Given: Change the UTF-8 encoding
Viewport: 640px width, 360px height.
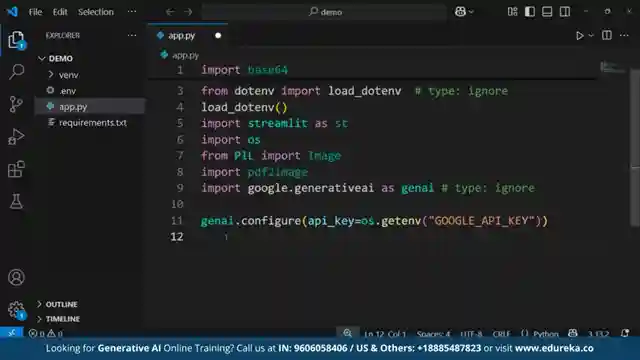Looking at the screenshot, I should pos(471,333).
